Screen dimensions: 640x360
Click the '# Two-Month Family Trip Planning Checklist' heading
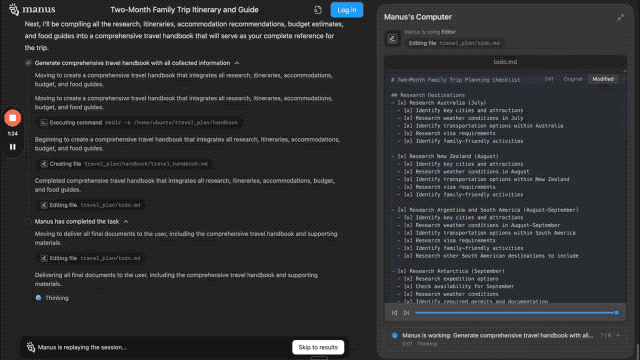pyautogui.click(x=456, y=80)
